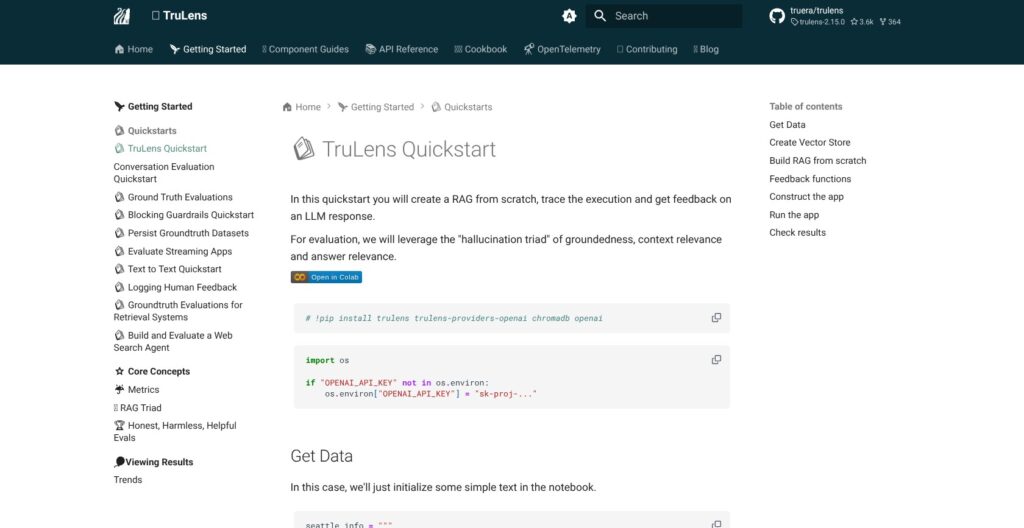Switch to the Cookbook tab
1024x528 pixels.
coord(481,49)
